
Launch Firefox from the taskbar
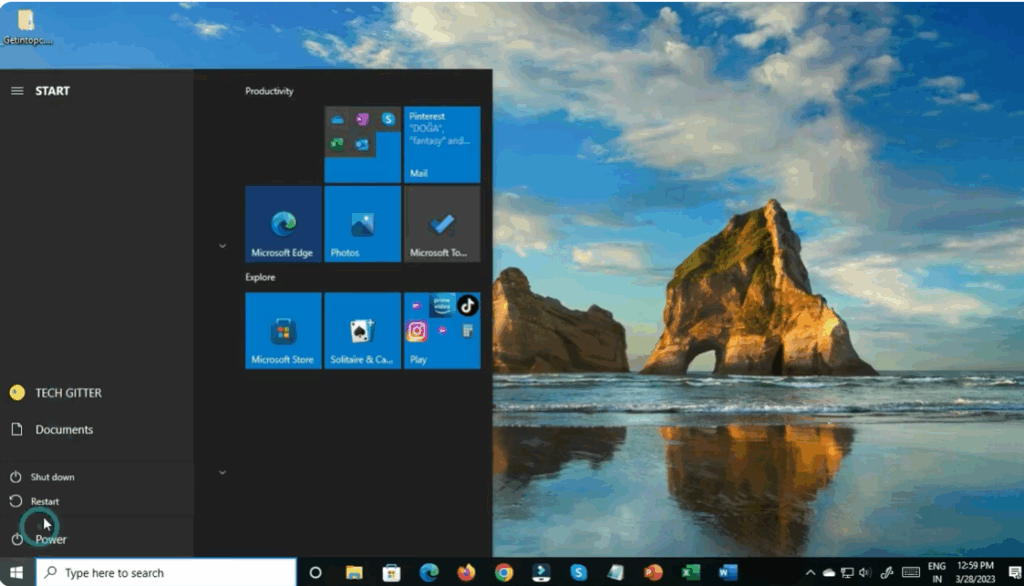pos(466,573)
